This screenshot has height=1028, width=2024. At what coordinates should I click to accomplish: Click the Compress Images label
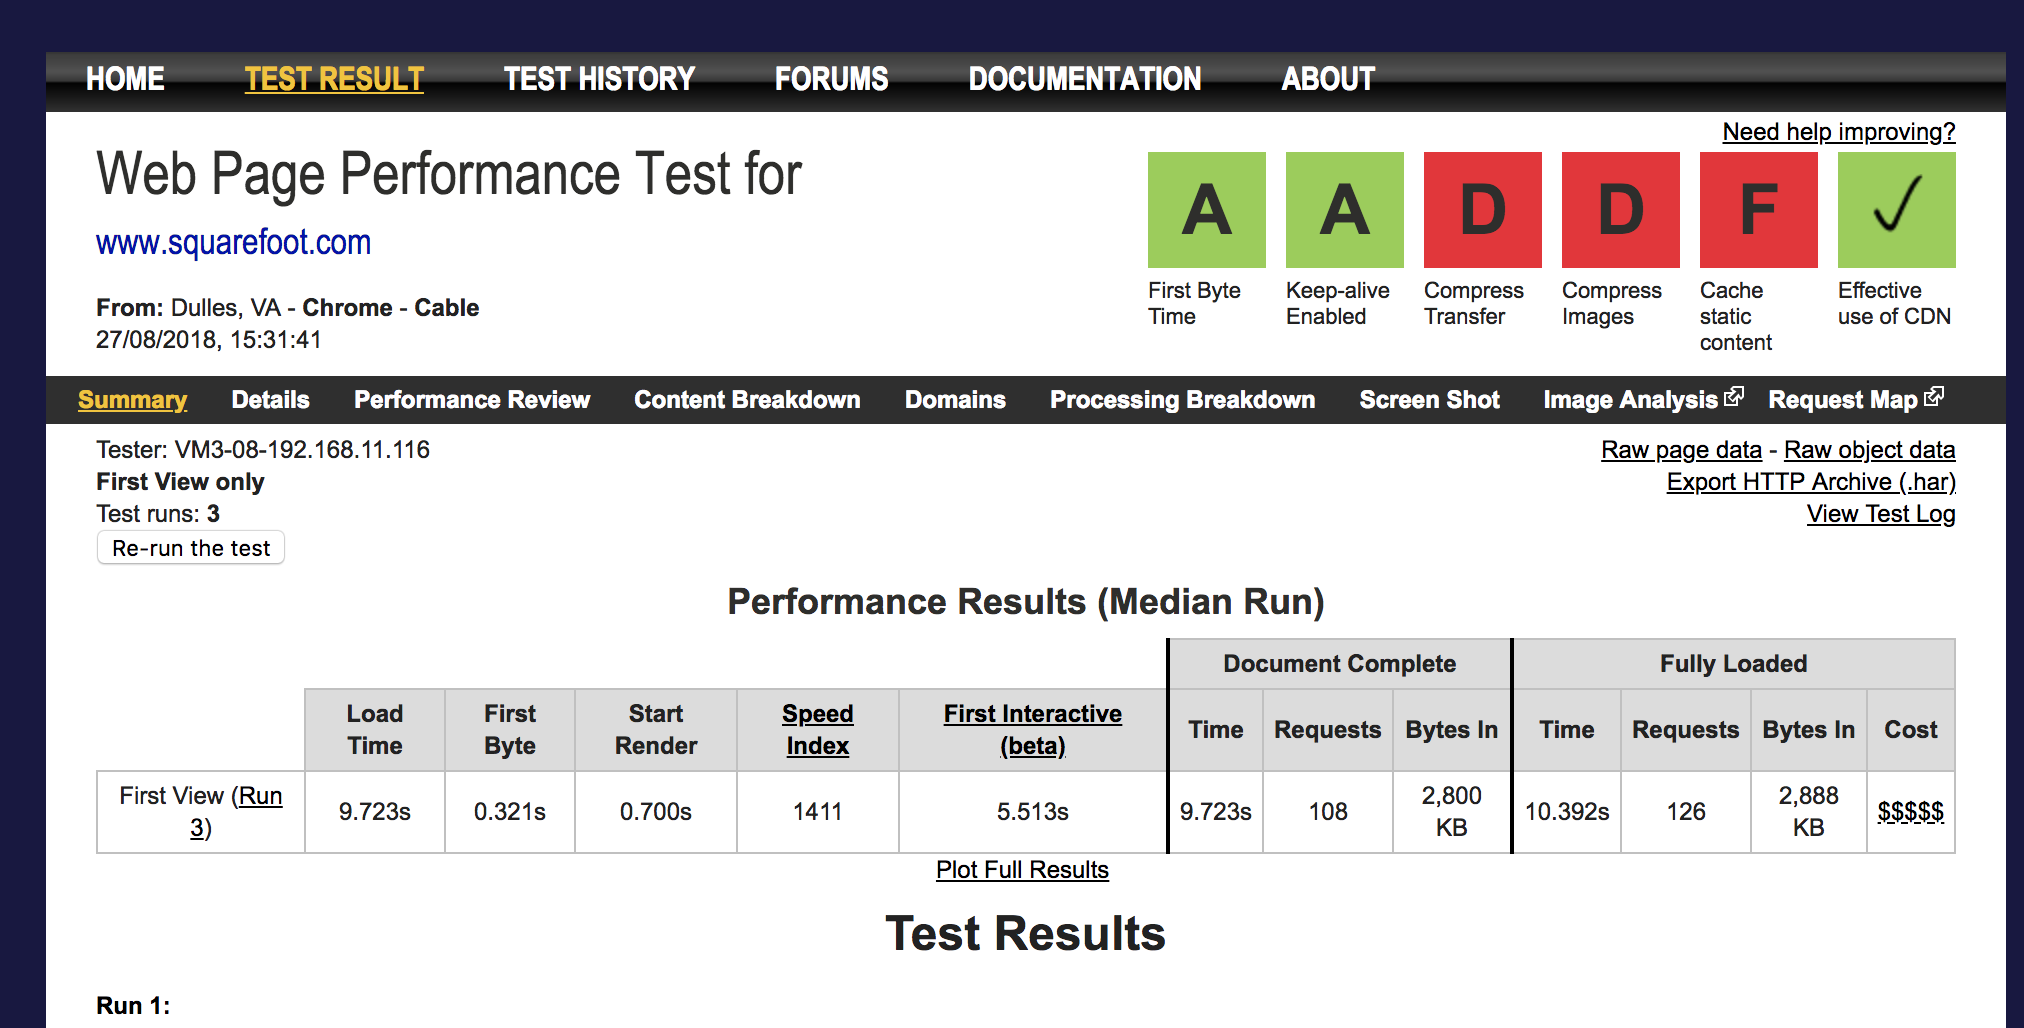pyautogui.click(x=1612, y=303)
